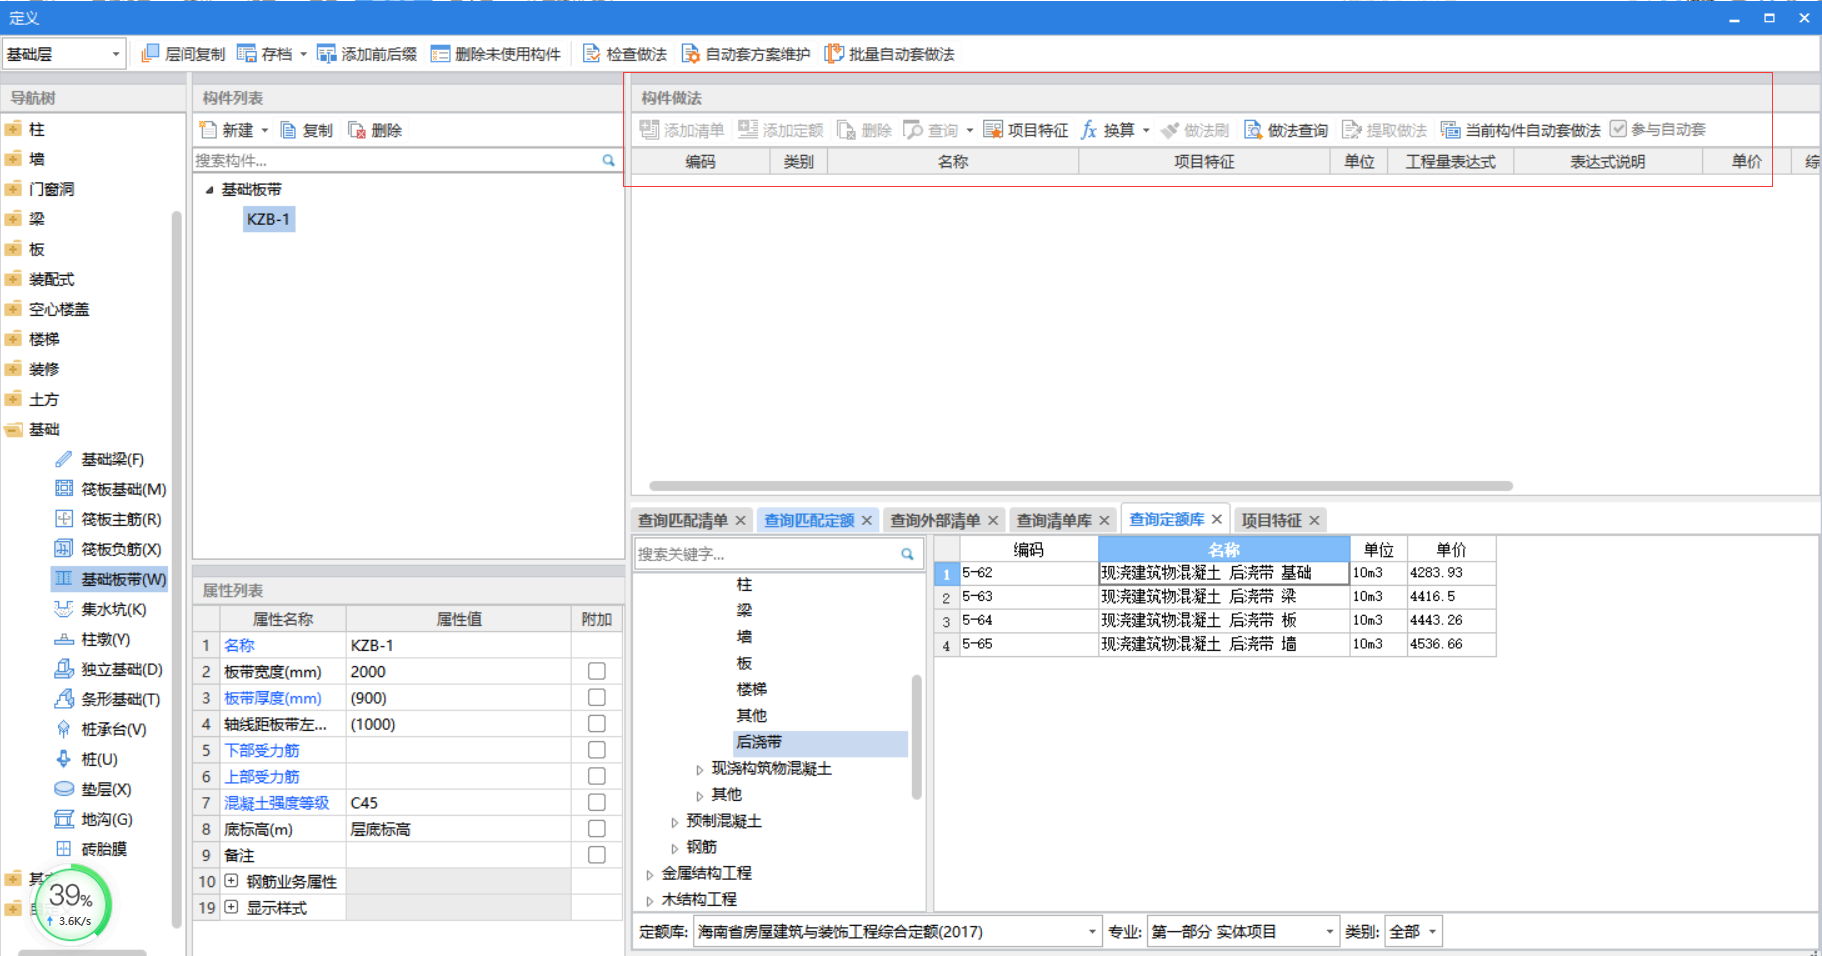Click the 添加清单 icon
The height and width of the screenshot is (956, 1822).
click(x=649, y=130)
